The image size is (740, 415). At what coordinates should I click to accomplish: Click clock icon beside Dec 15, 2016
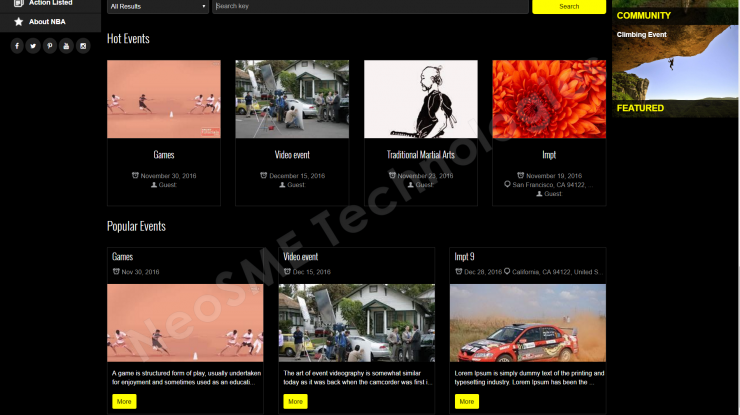pos(287,271)
